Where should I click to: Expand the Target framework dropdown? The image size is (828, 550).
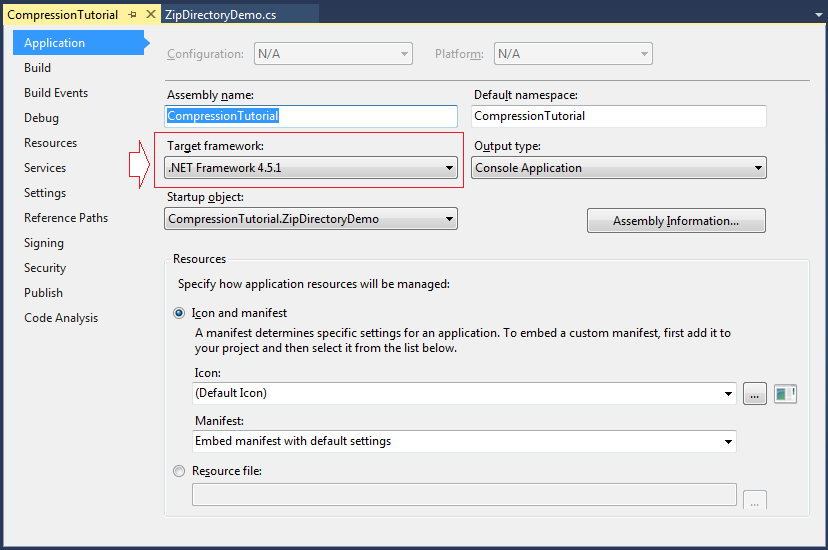point(311,168)
